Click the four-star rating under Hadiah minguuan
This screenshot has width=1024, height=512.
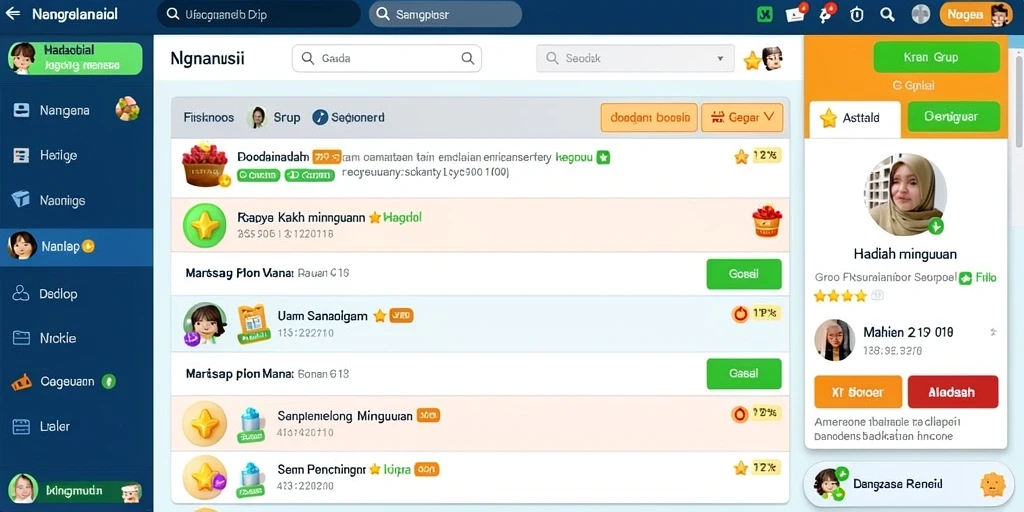tap(840, 296)
